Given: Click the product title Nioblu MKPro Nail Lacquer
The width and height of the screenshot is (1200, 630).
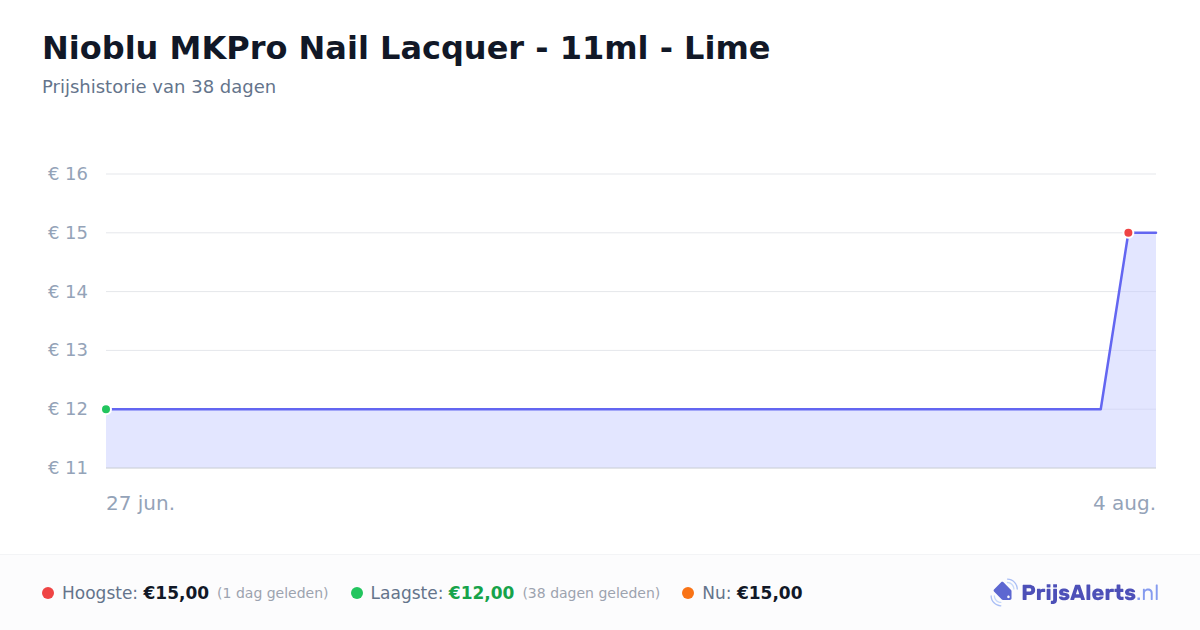Looking at the screenshot, I should [406, 48].
